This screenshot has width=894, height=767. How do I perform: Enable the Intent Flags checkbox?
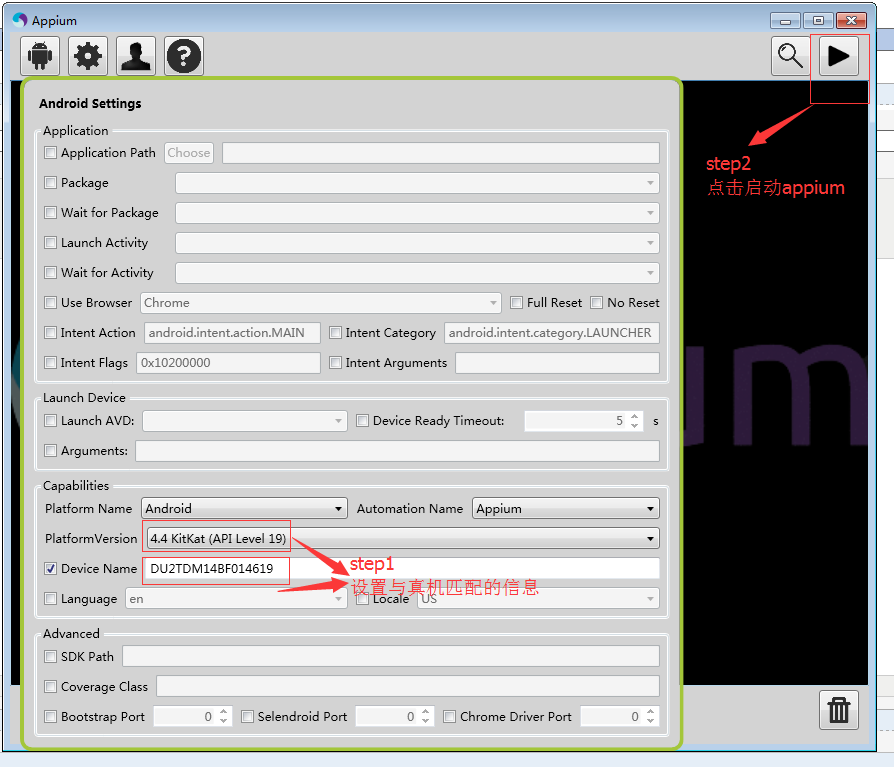pos(51,363)
